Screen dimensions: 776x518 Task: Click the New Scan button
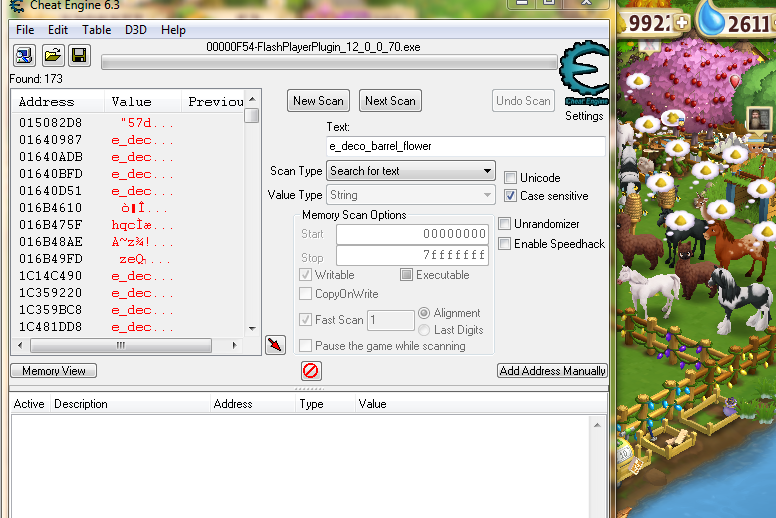coord(318,101)
